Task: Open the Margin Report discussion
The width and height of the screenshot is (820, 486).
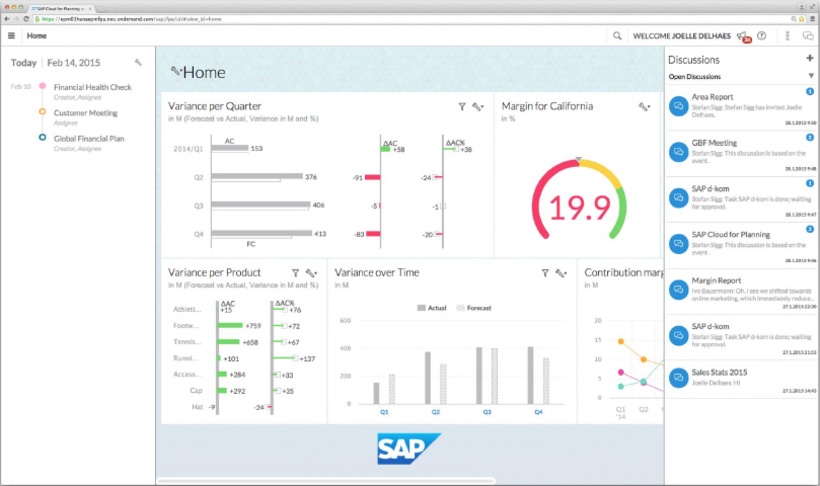Action: [x=742, y=292]
